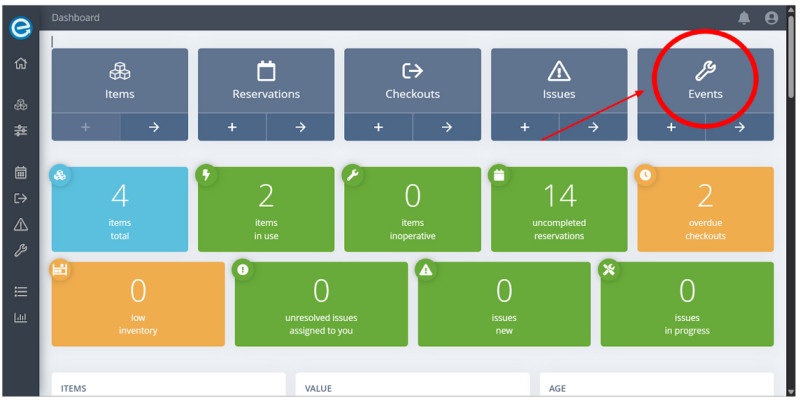Click the Issues card warning icon
This screenshot has height=400, width=800.
559,71
